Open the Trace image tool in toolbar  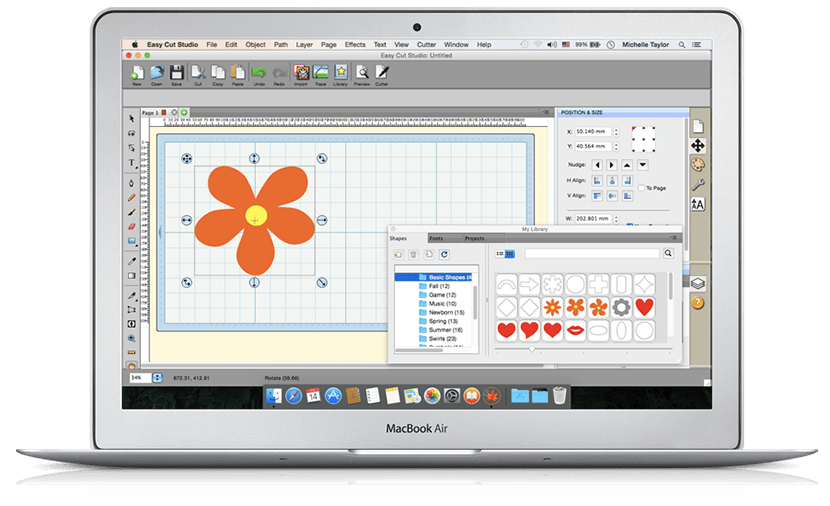coord(321,74)
